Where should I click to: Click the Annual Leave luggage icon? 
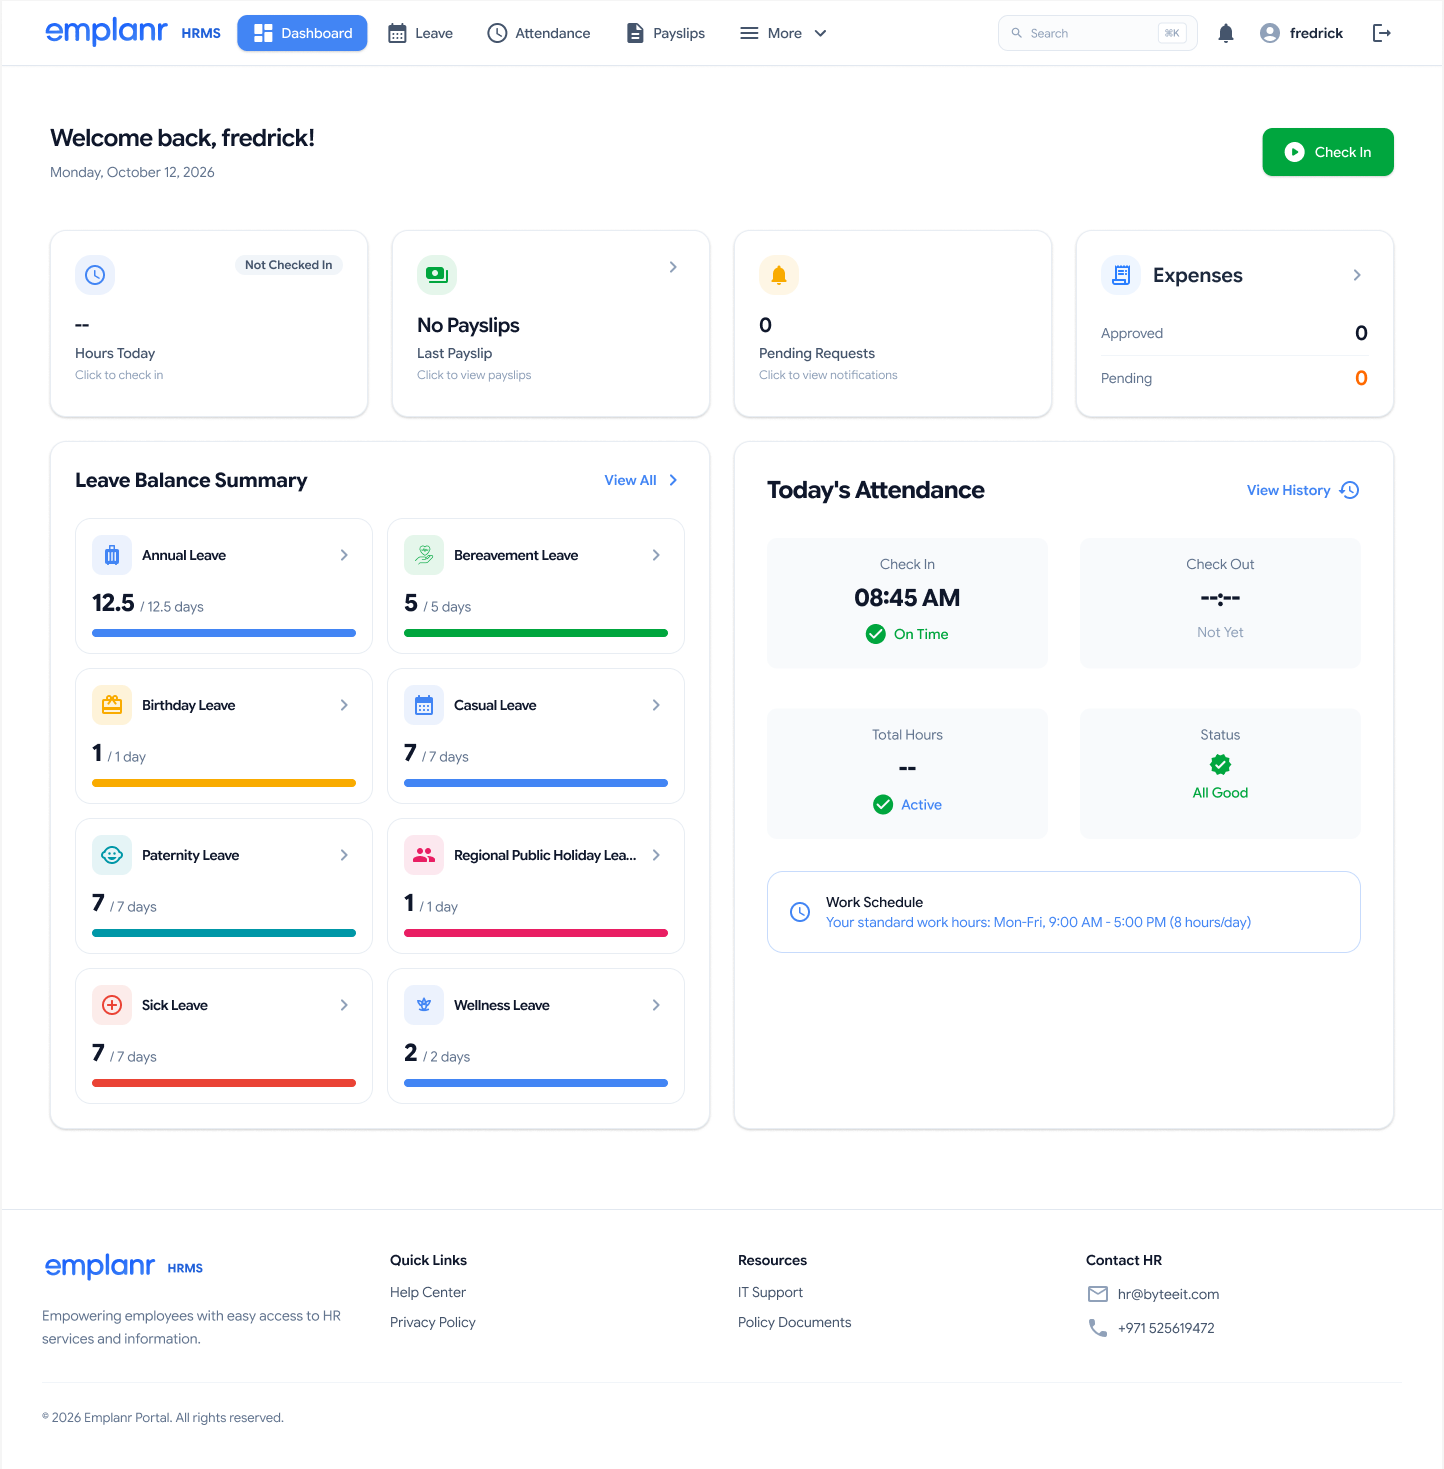point(112,555)
